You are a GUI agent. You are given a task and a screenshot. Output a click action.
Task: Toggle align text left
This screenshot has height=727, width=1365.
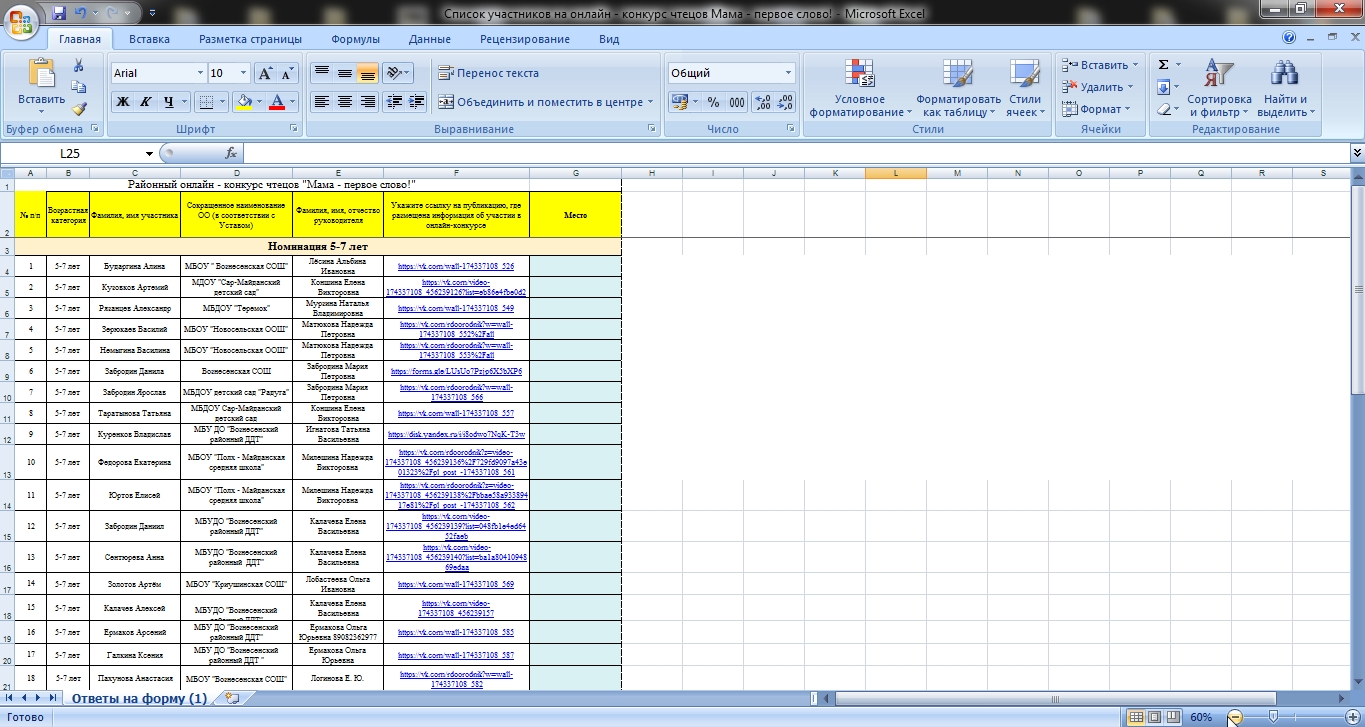coord(321,101)
